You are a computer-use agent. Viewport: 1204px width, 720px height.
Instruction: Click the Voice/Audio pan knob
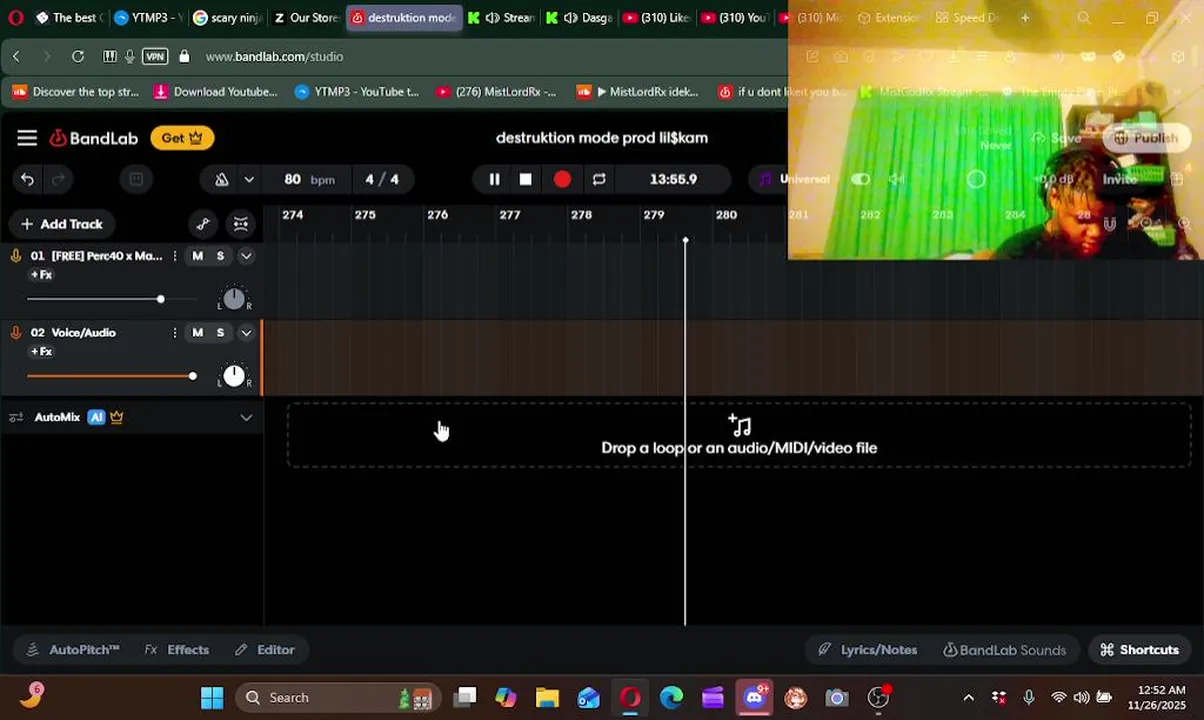click(x=234, y=375)
